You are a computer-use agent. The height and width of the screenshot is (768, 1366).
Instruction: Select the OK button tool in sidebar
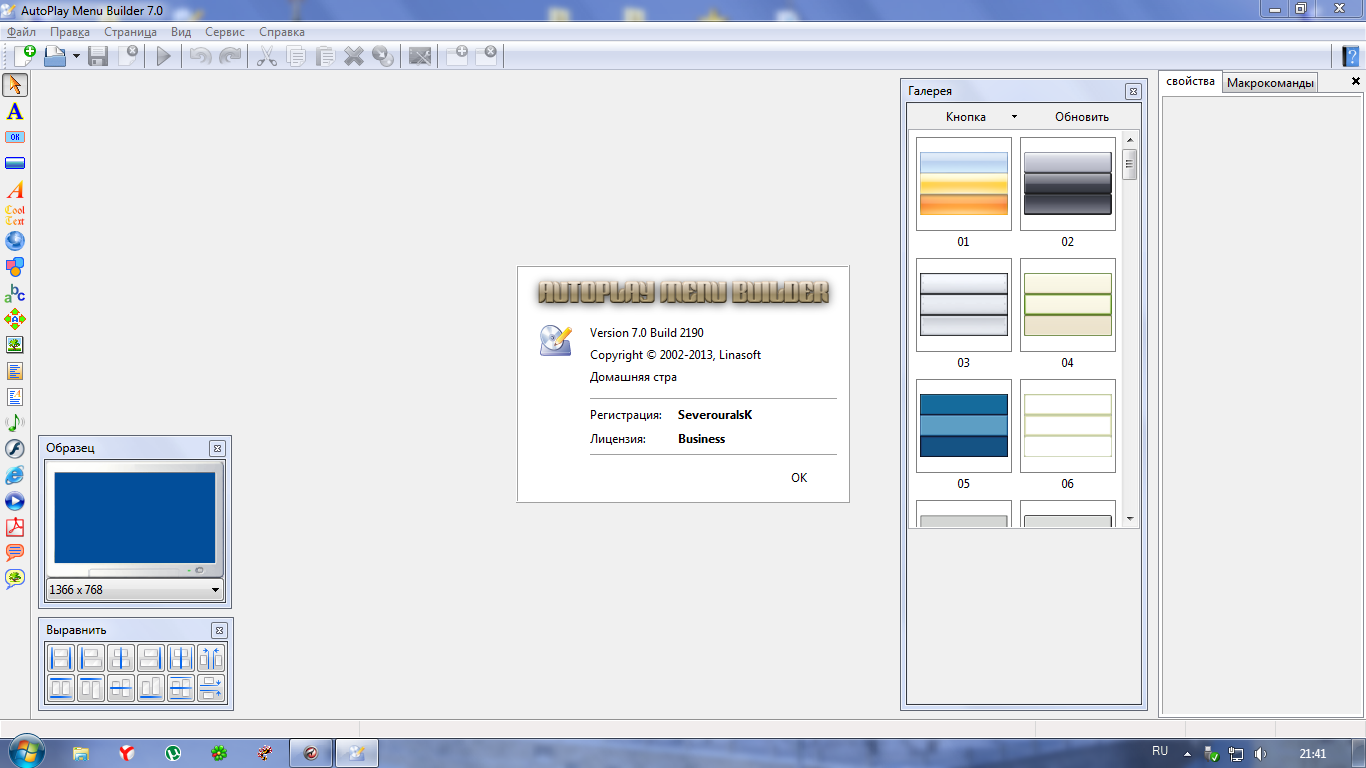click(x=15, y=137)
